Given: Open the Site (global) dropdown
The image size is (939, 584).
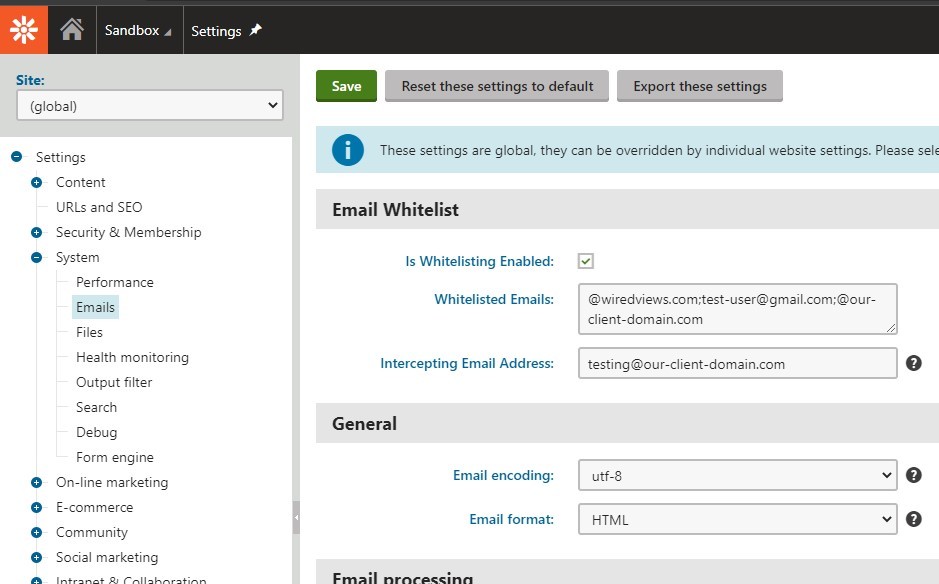Looking at the screenshot, I should point(150,105).
